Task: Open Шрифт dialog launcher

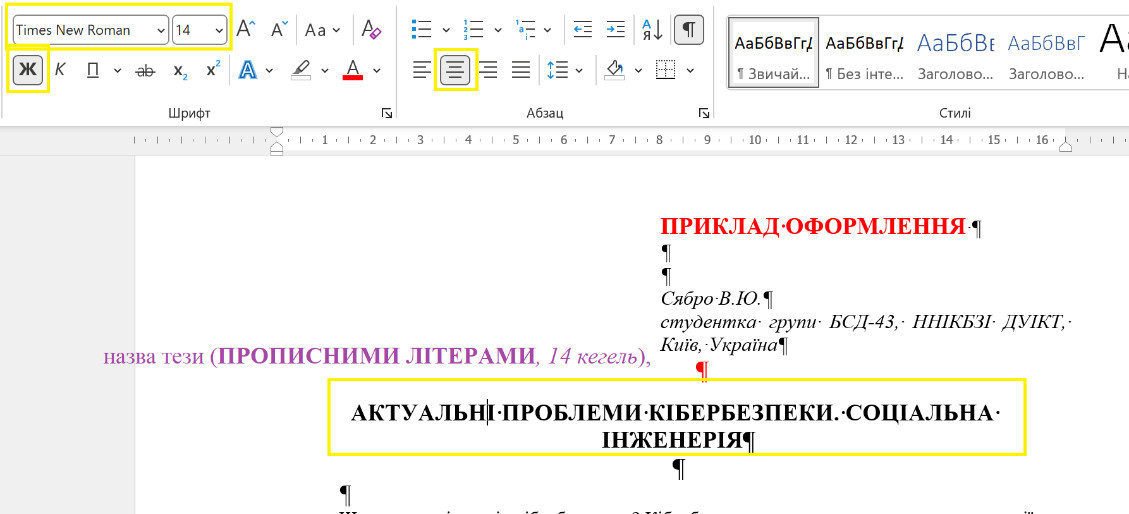Action: [x=388, y=113]
